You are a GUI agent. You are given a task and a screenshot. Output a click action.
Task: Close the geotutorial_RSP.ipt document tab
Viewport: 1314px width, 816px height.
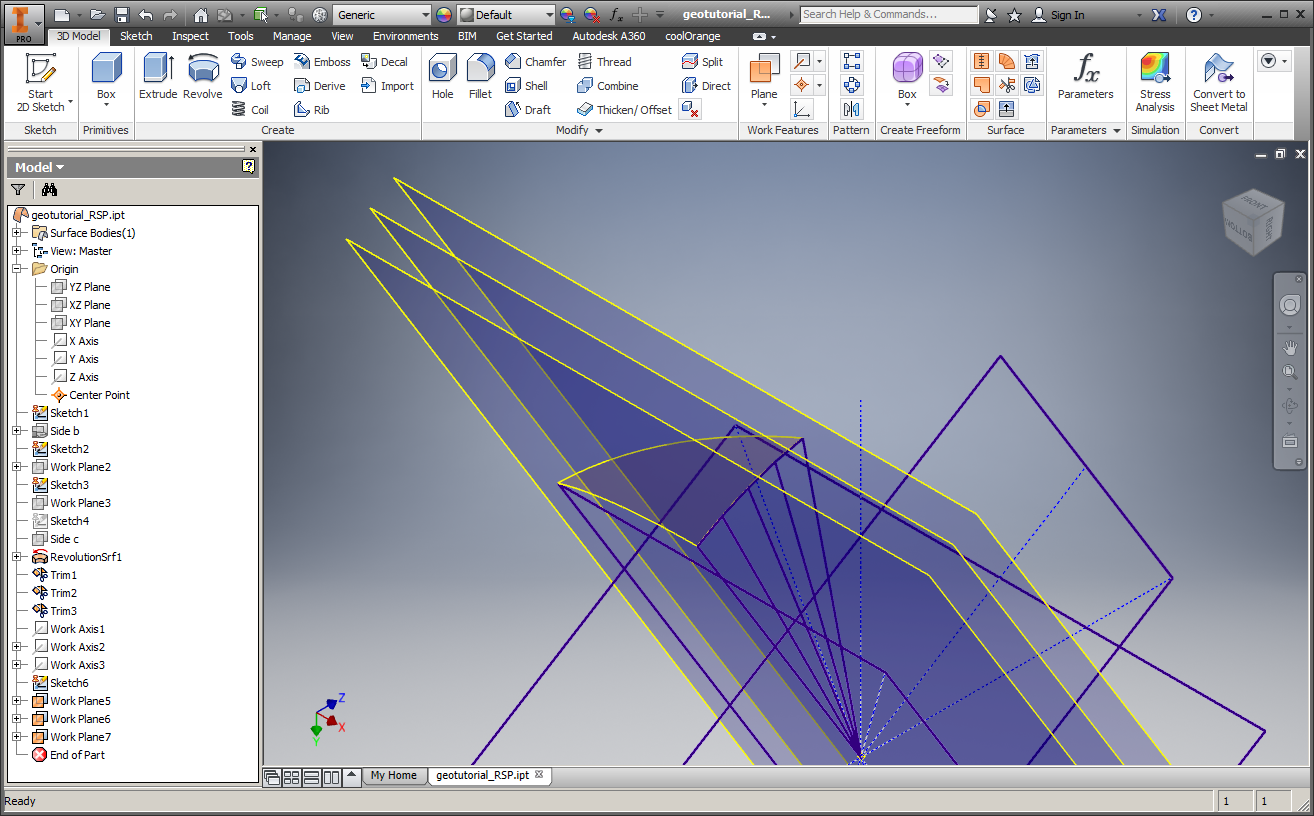click(x=539, y=775)
